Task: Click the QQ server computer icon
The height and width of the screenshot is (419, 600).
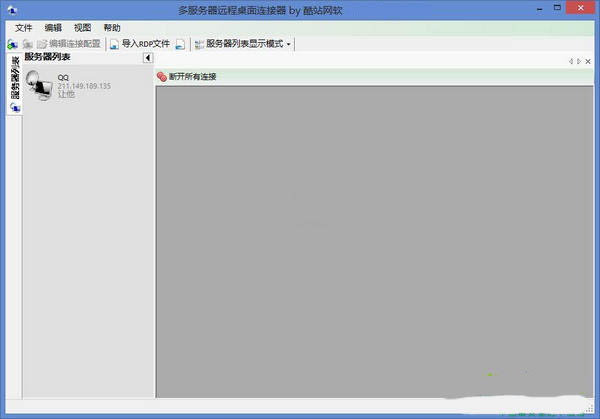Action: click(39, 86)
